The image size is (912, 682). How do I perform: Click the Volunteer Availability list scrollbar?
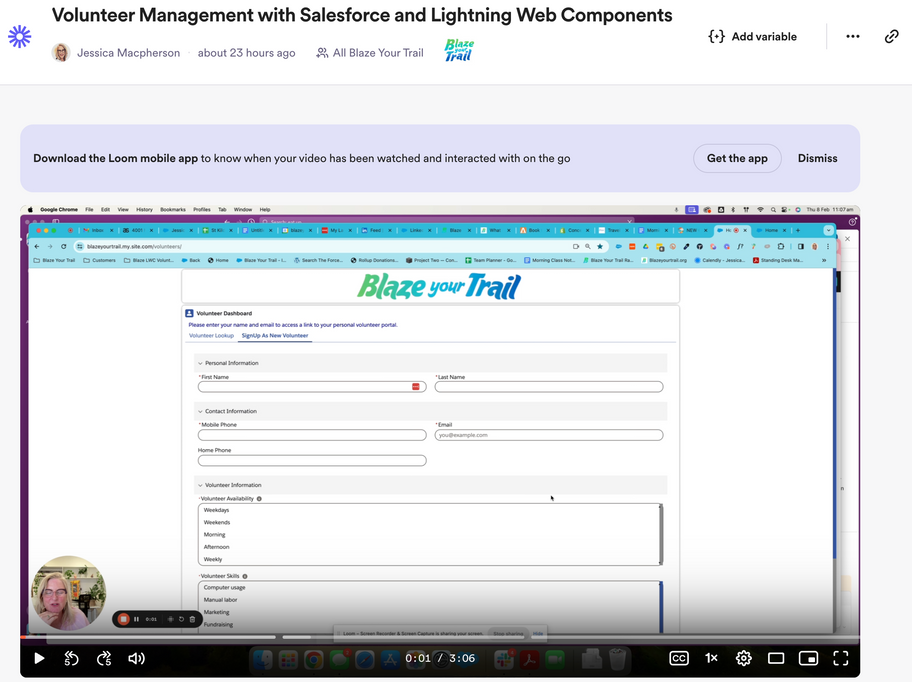tap(660, 534)
